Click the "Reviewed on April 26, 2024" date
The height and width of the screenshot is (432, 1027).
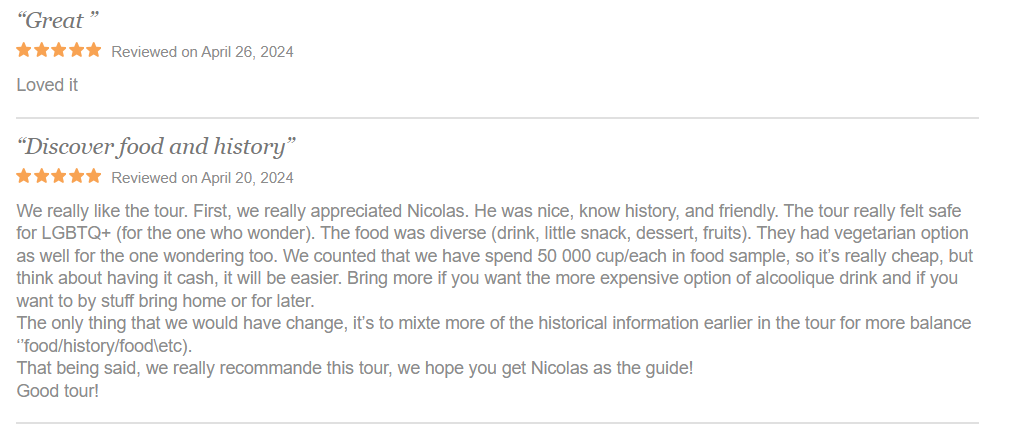click(202, 52)
